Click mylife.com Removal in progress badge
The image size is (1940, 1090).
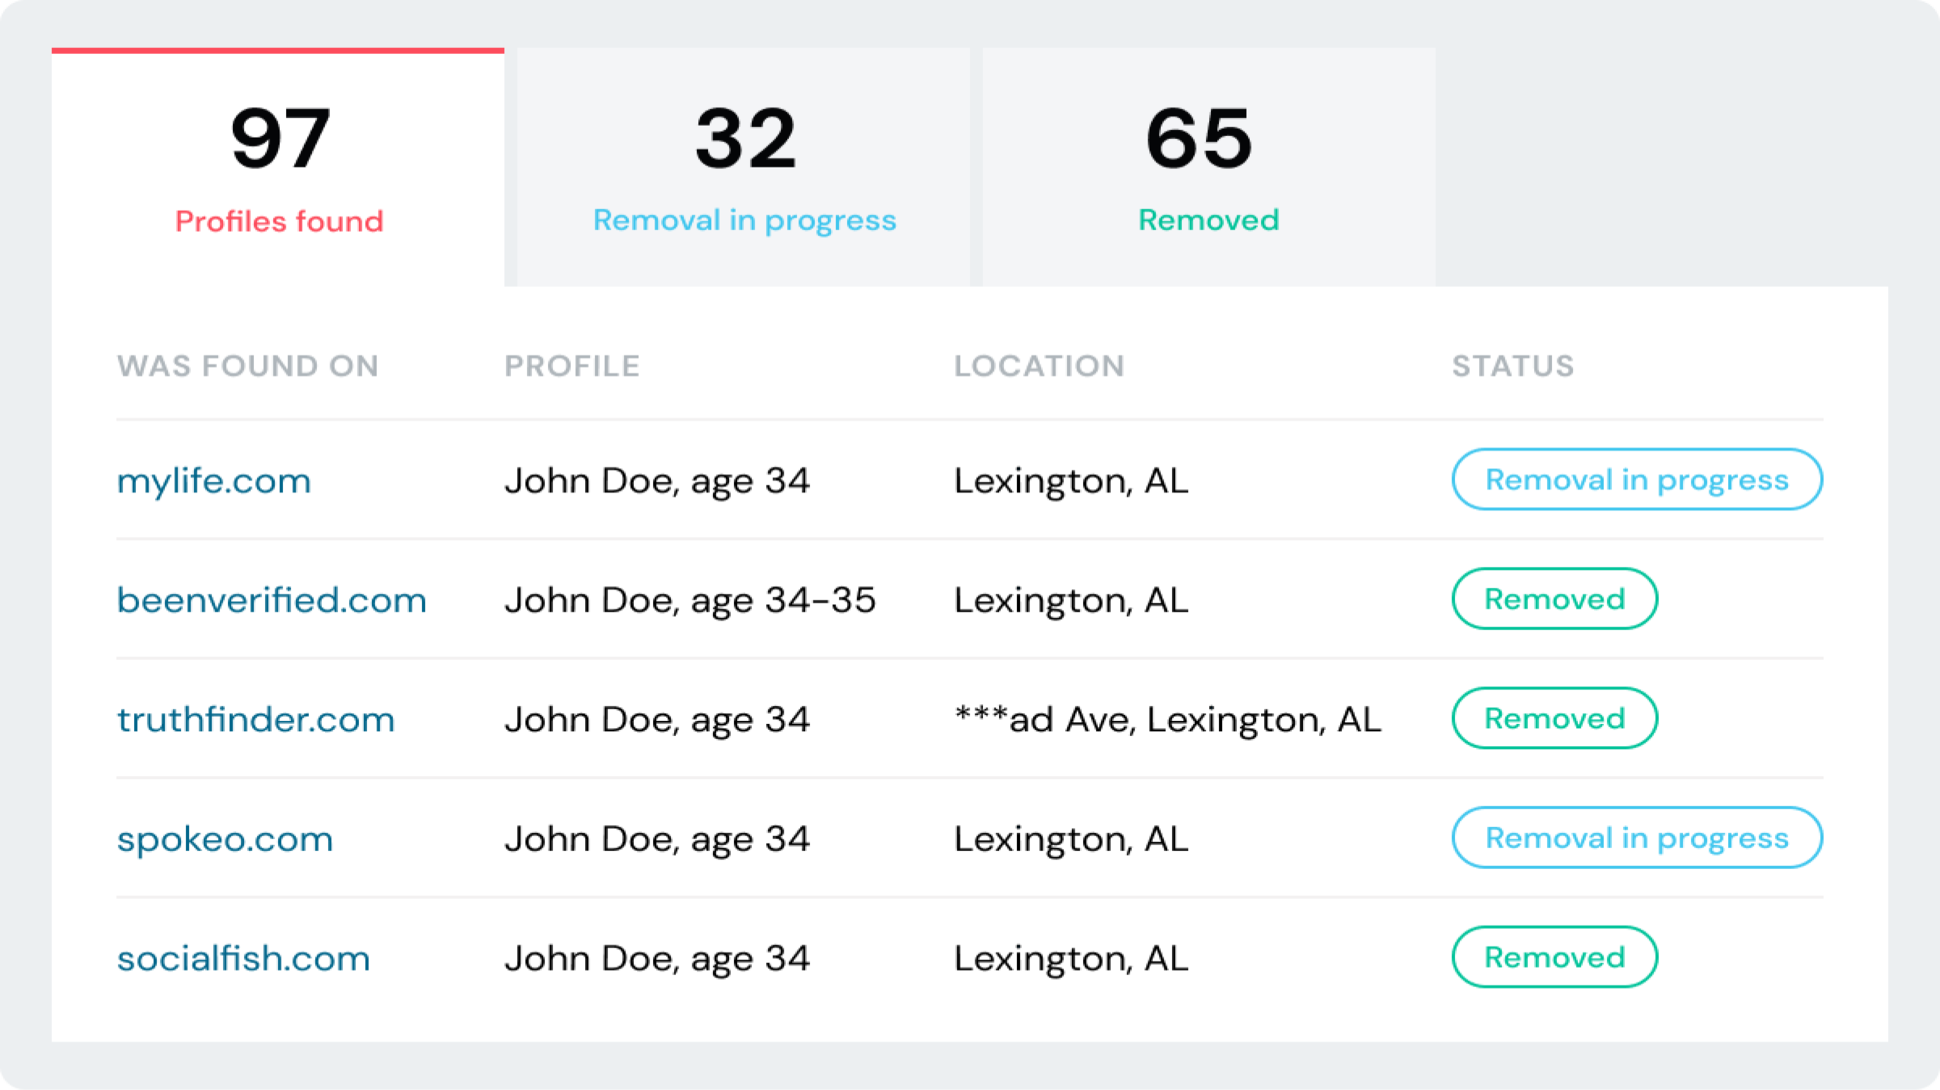coord(1636,480)
